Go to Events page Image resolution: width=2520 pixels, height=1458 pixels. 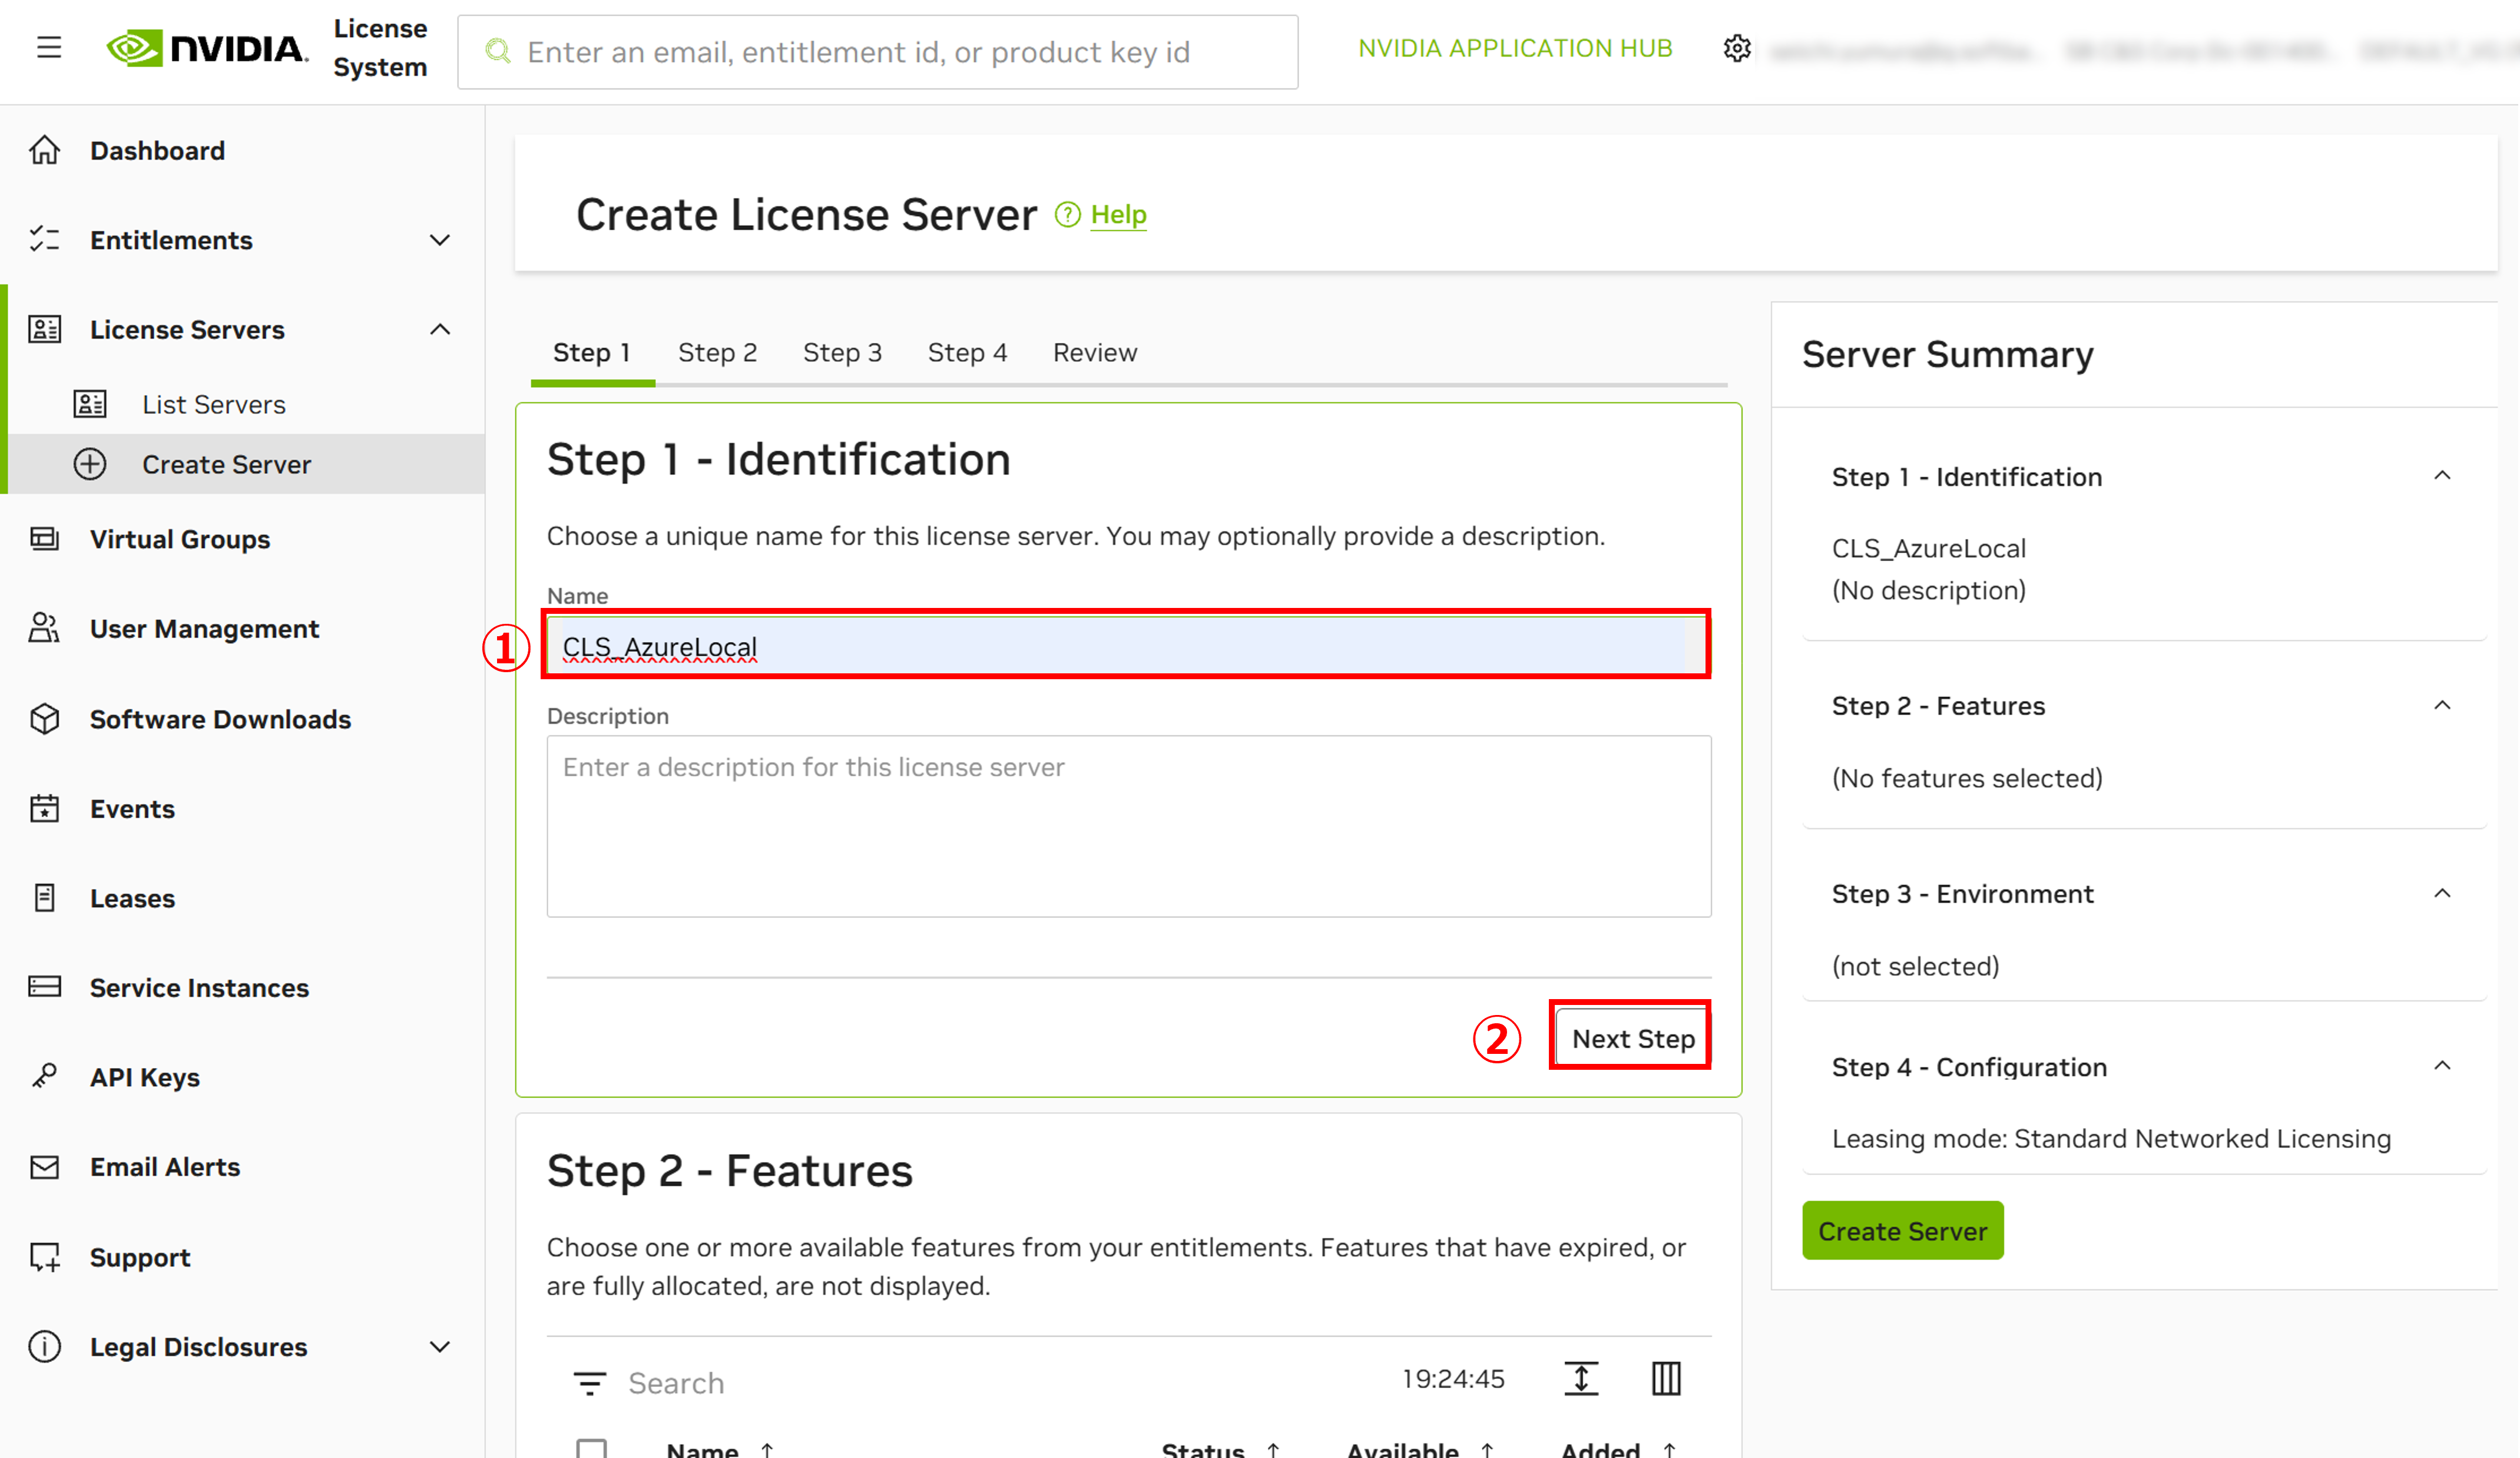132,808
